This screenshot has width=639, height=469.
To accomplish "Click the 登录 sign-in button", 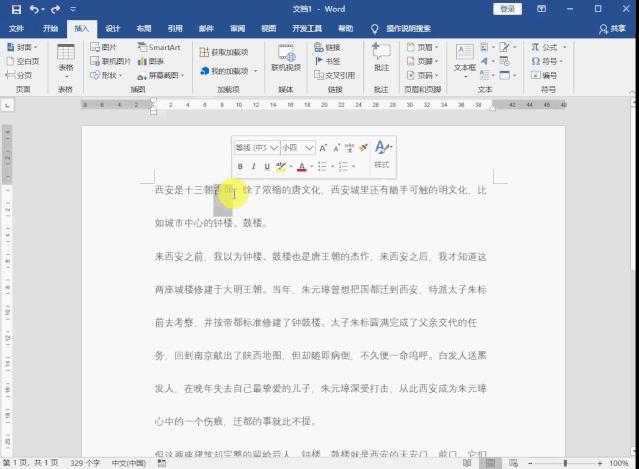I will tap(507, 9).
